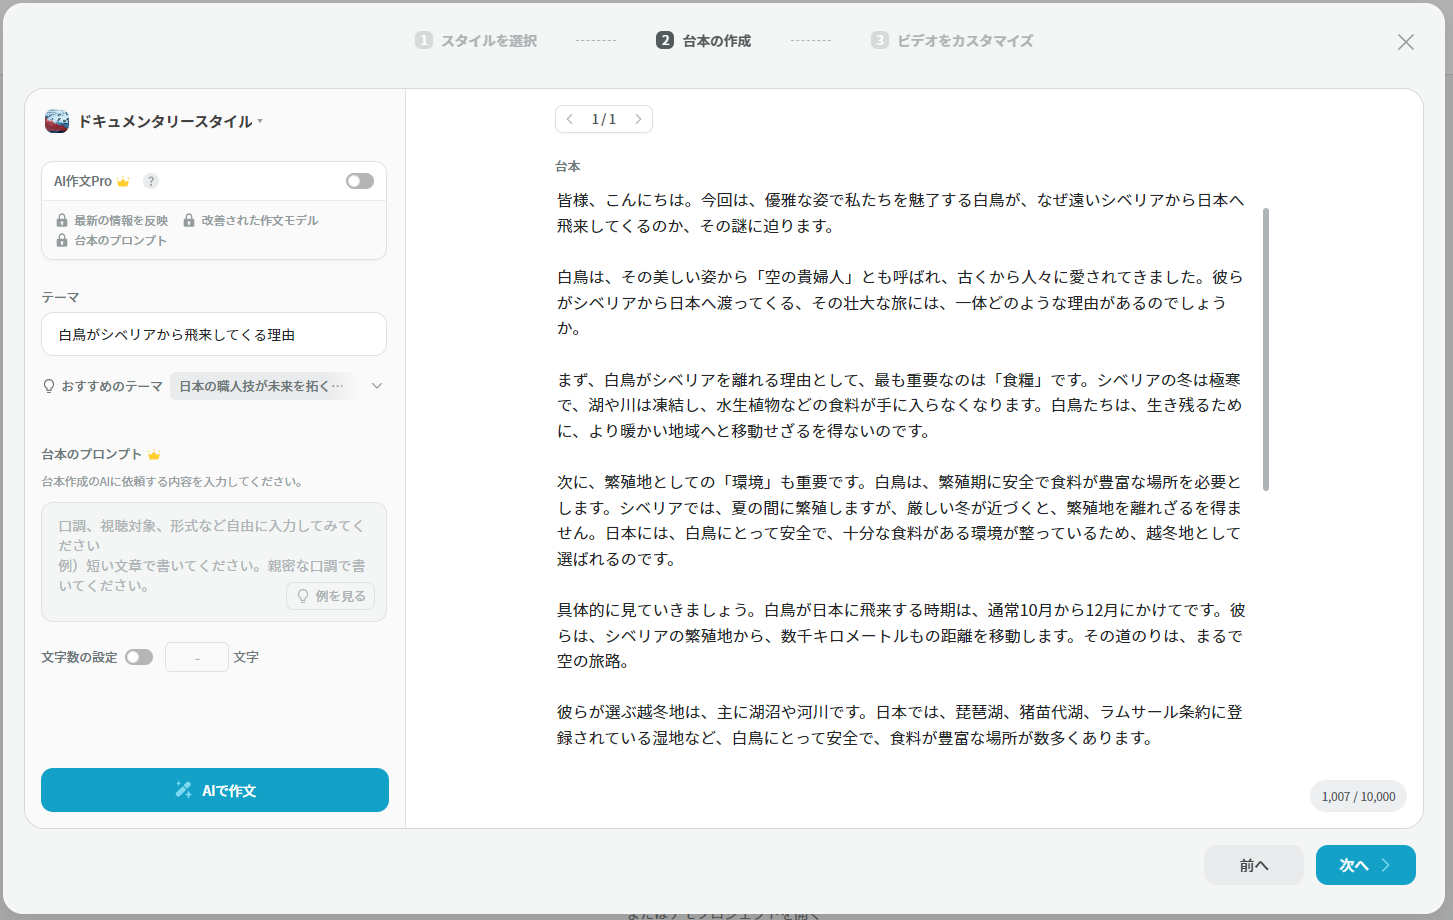The width and height of the screenshot is (1453, 920).
Task: Expand the recommended themes chevron
Action: (x=377, y=386)
